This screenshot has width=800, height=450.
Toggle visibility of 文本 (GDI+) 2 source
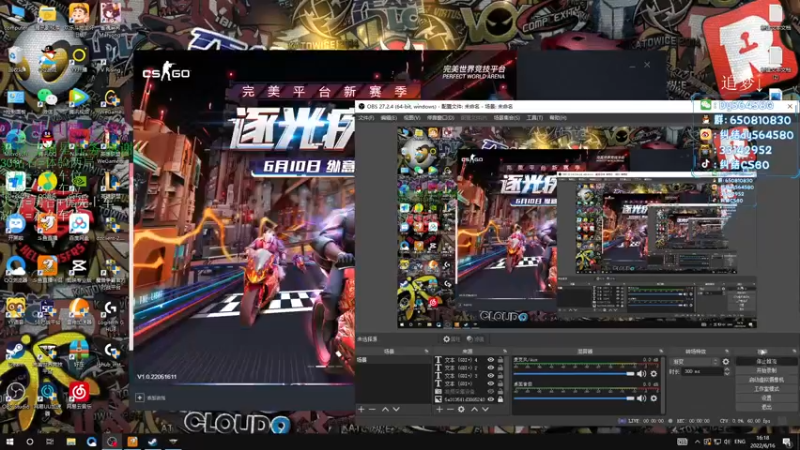point(491,368)
